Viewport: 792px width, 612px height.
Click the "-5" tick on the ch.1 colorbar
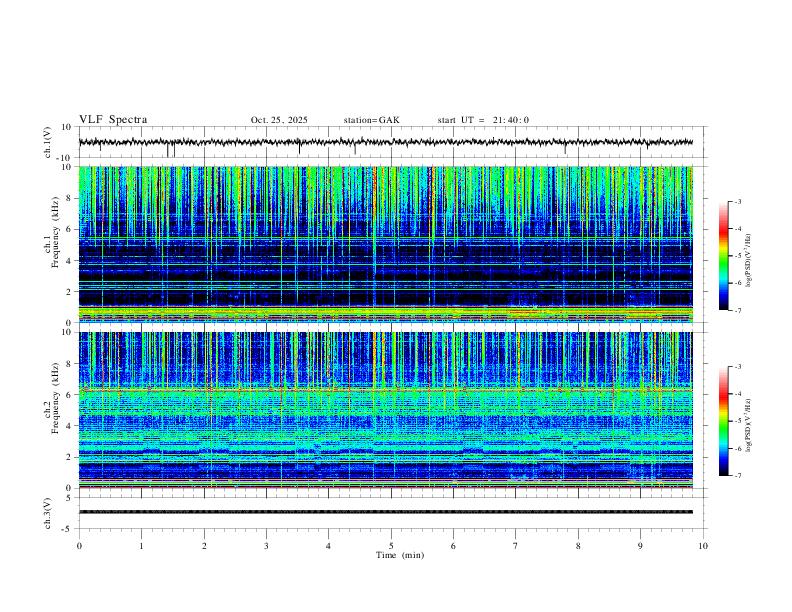[737, 256]
